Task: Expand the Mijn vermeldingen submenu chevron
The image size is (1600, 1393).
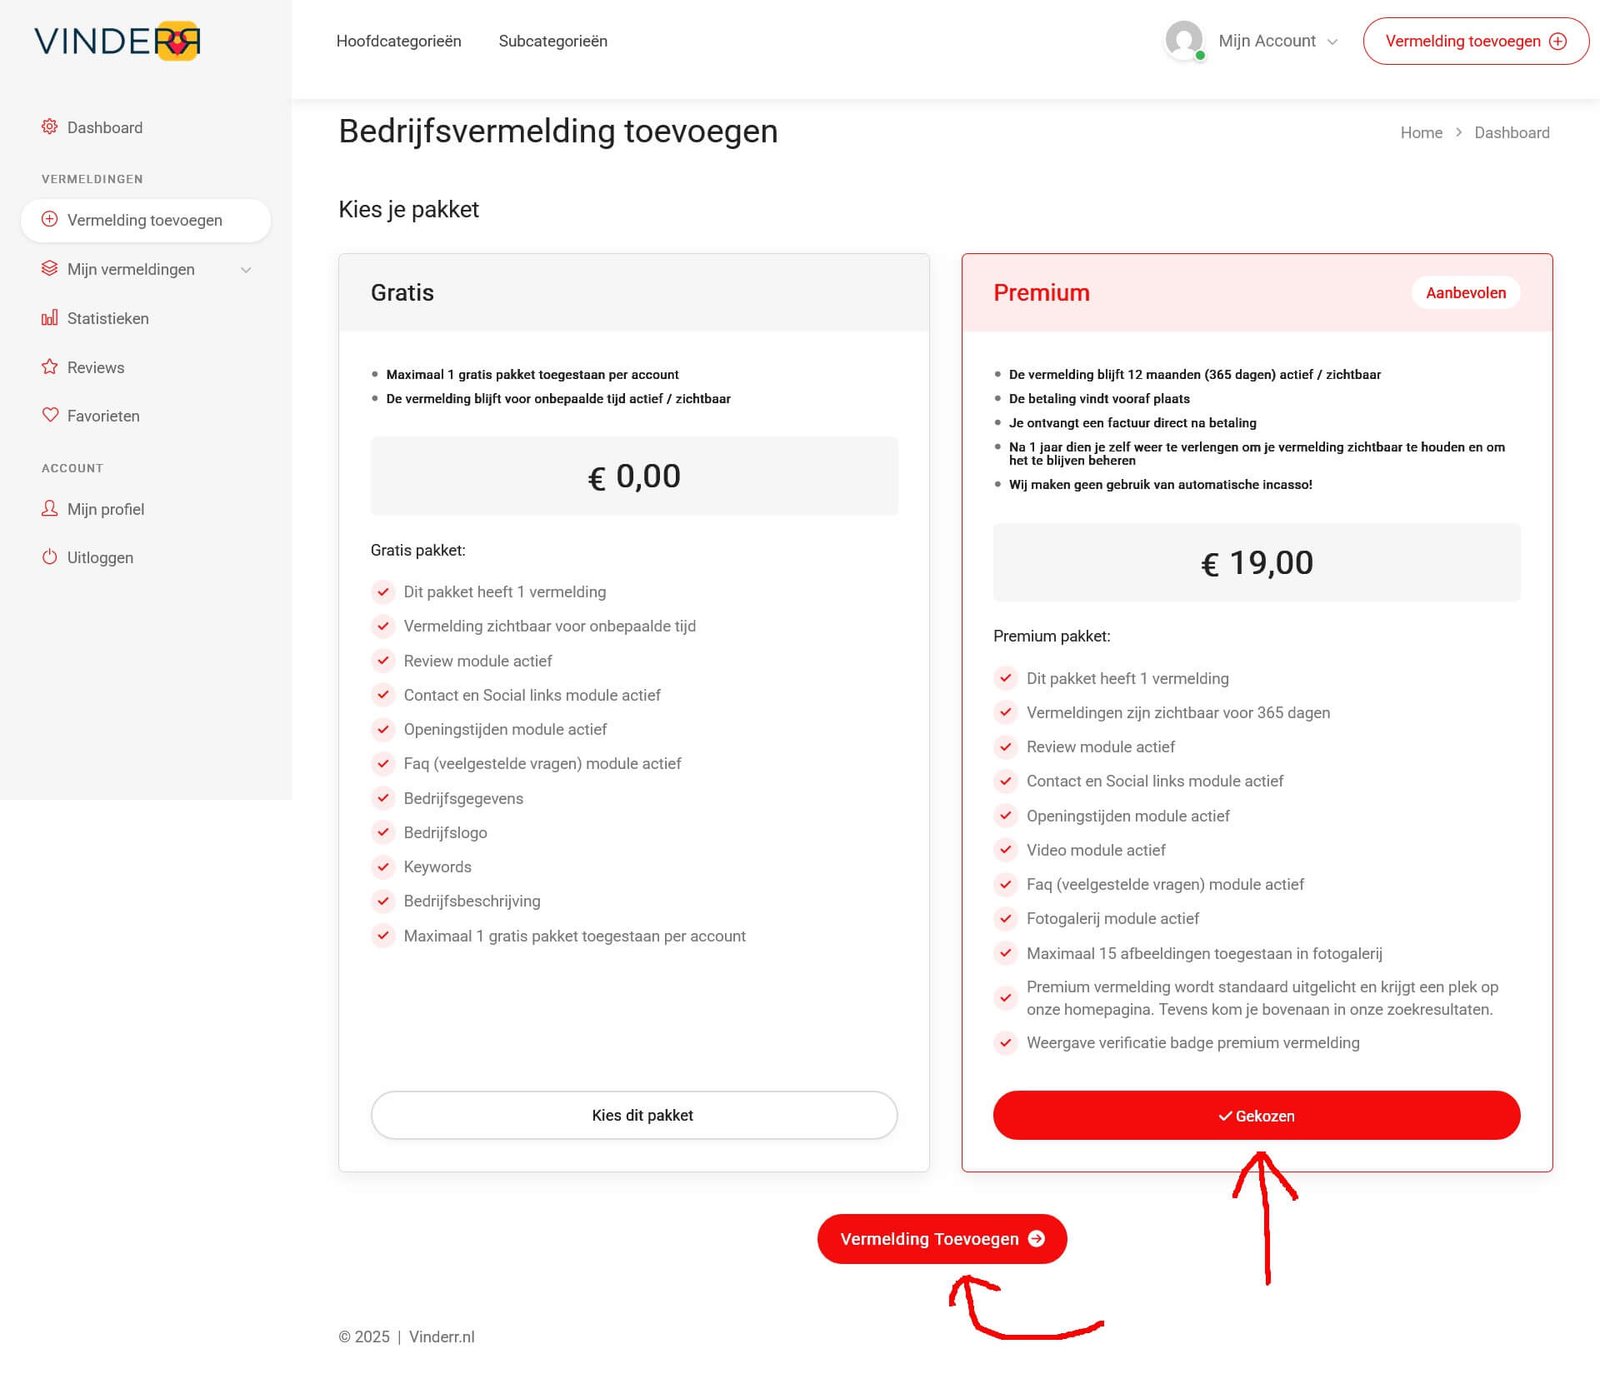Action: [246, 270]
